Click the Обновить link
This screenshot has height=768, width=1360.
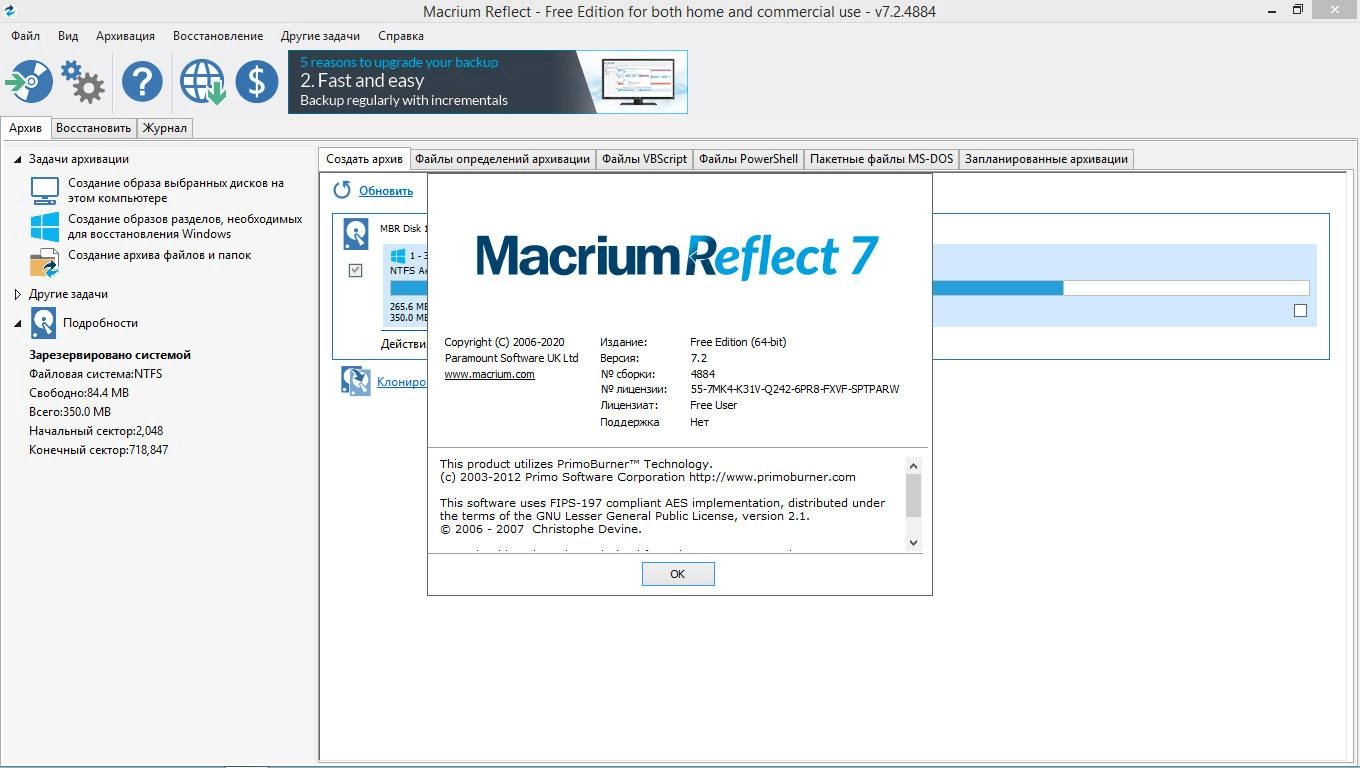[386, 190]
